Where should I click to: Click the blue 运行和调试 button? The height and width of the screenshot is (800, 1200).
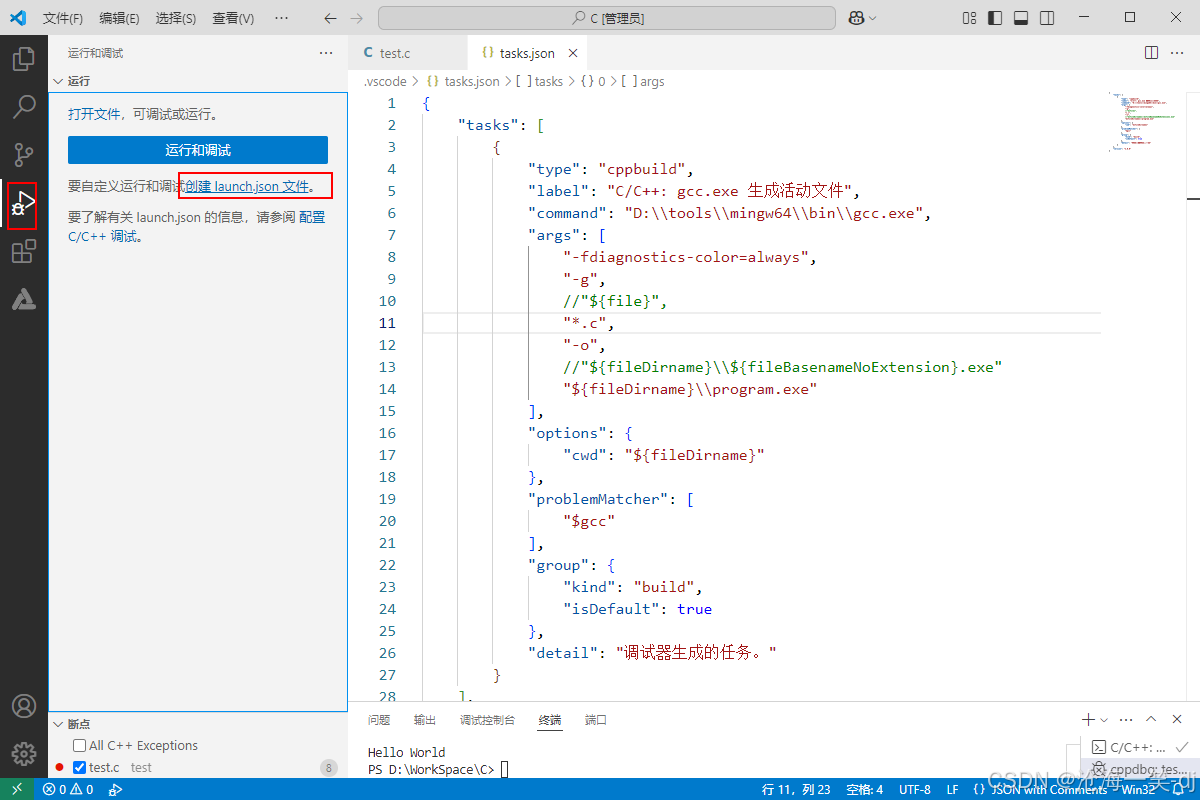tap(198, 150)
